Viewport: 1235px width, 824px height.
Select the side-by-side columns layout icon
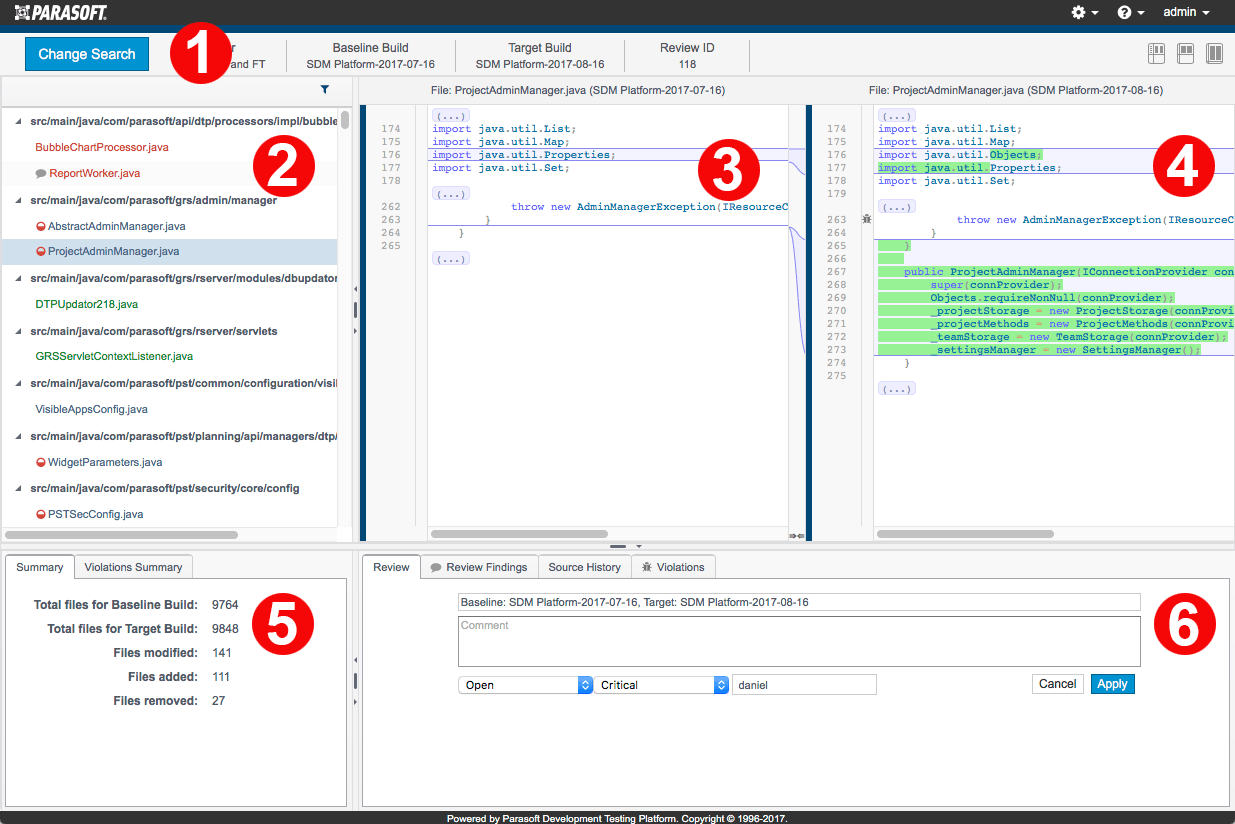coord(1215,54)
